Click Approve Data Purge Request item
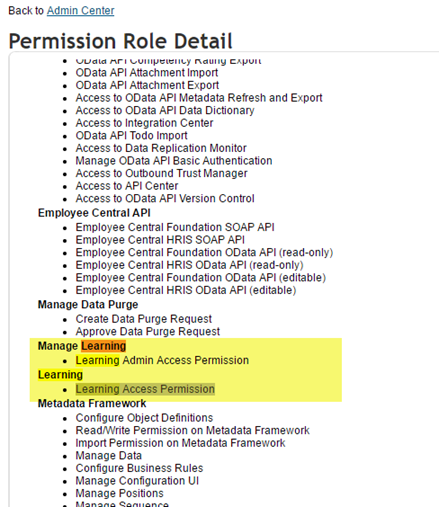 click(x=148, y=332)
